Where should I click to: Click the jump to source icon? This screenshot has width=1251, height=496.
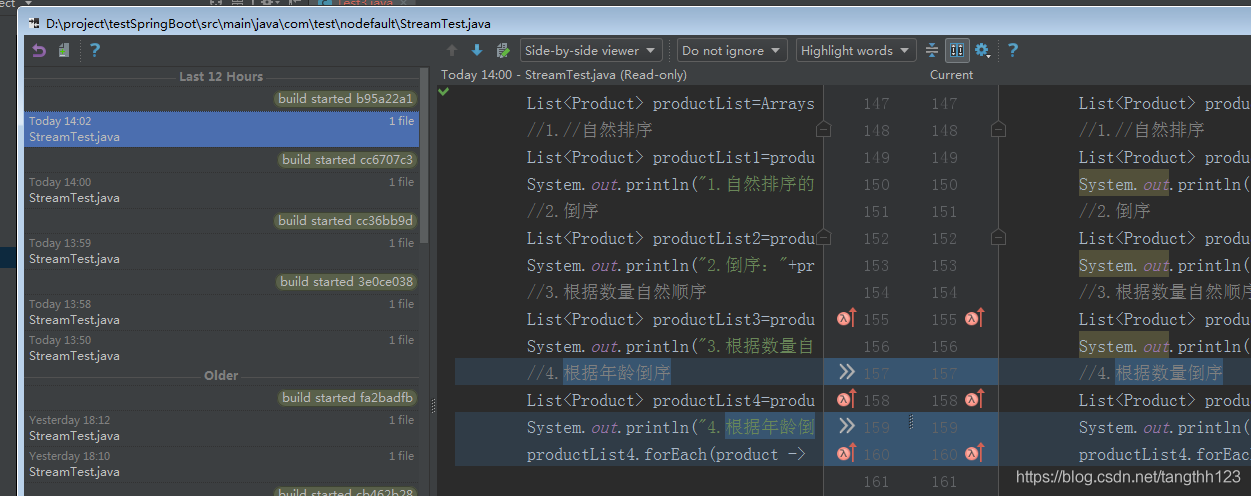503,50
